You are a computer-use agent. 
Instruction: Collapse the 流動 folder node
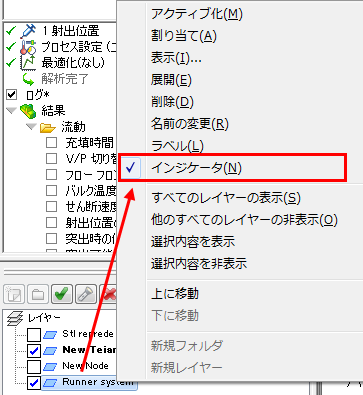click(x=31, y=127)
